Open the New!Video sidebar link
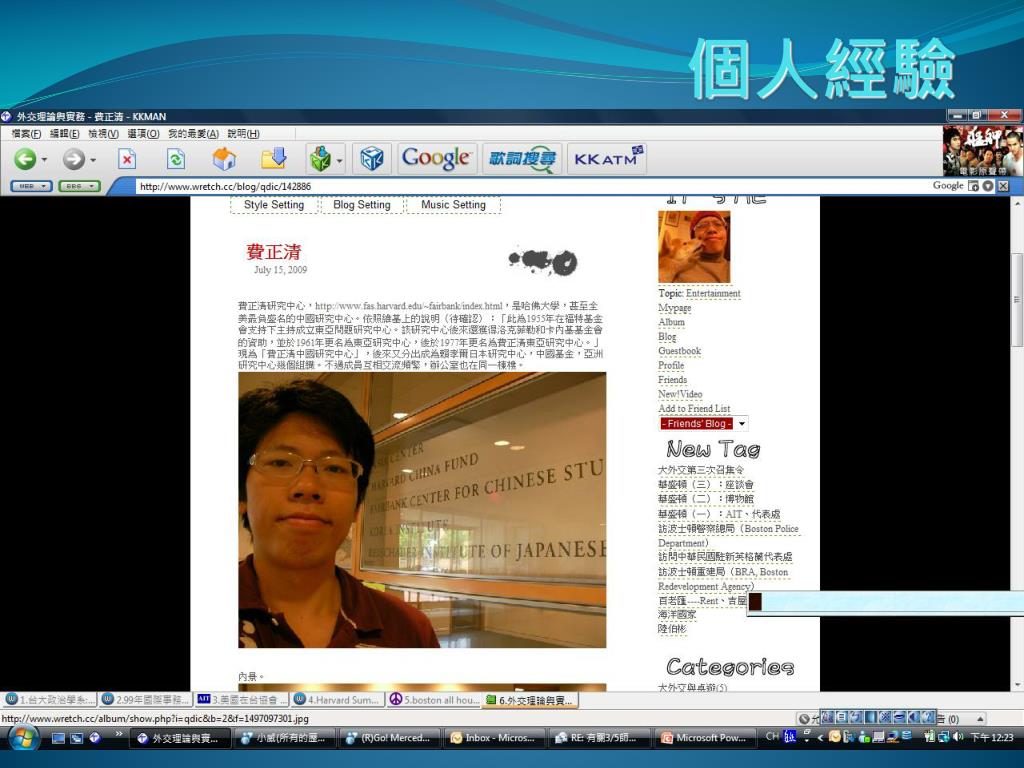 tap(680, 394)
